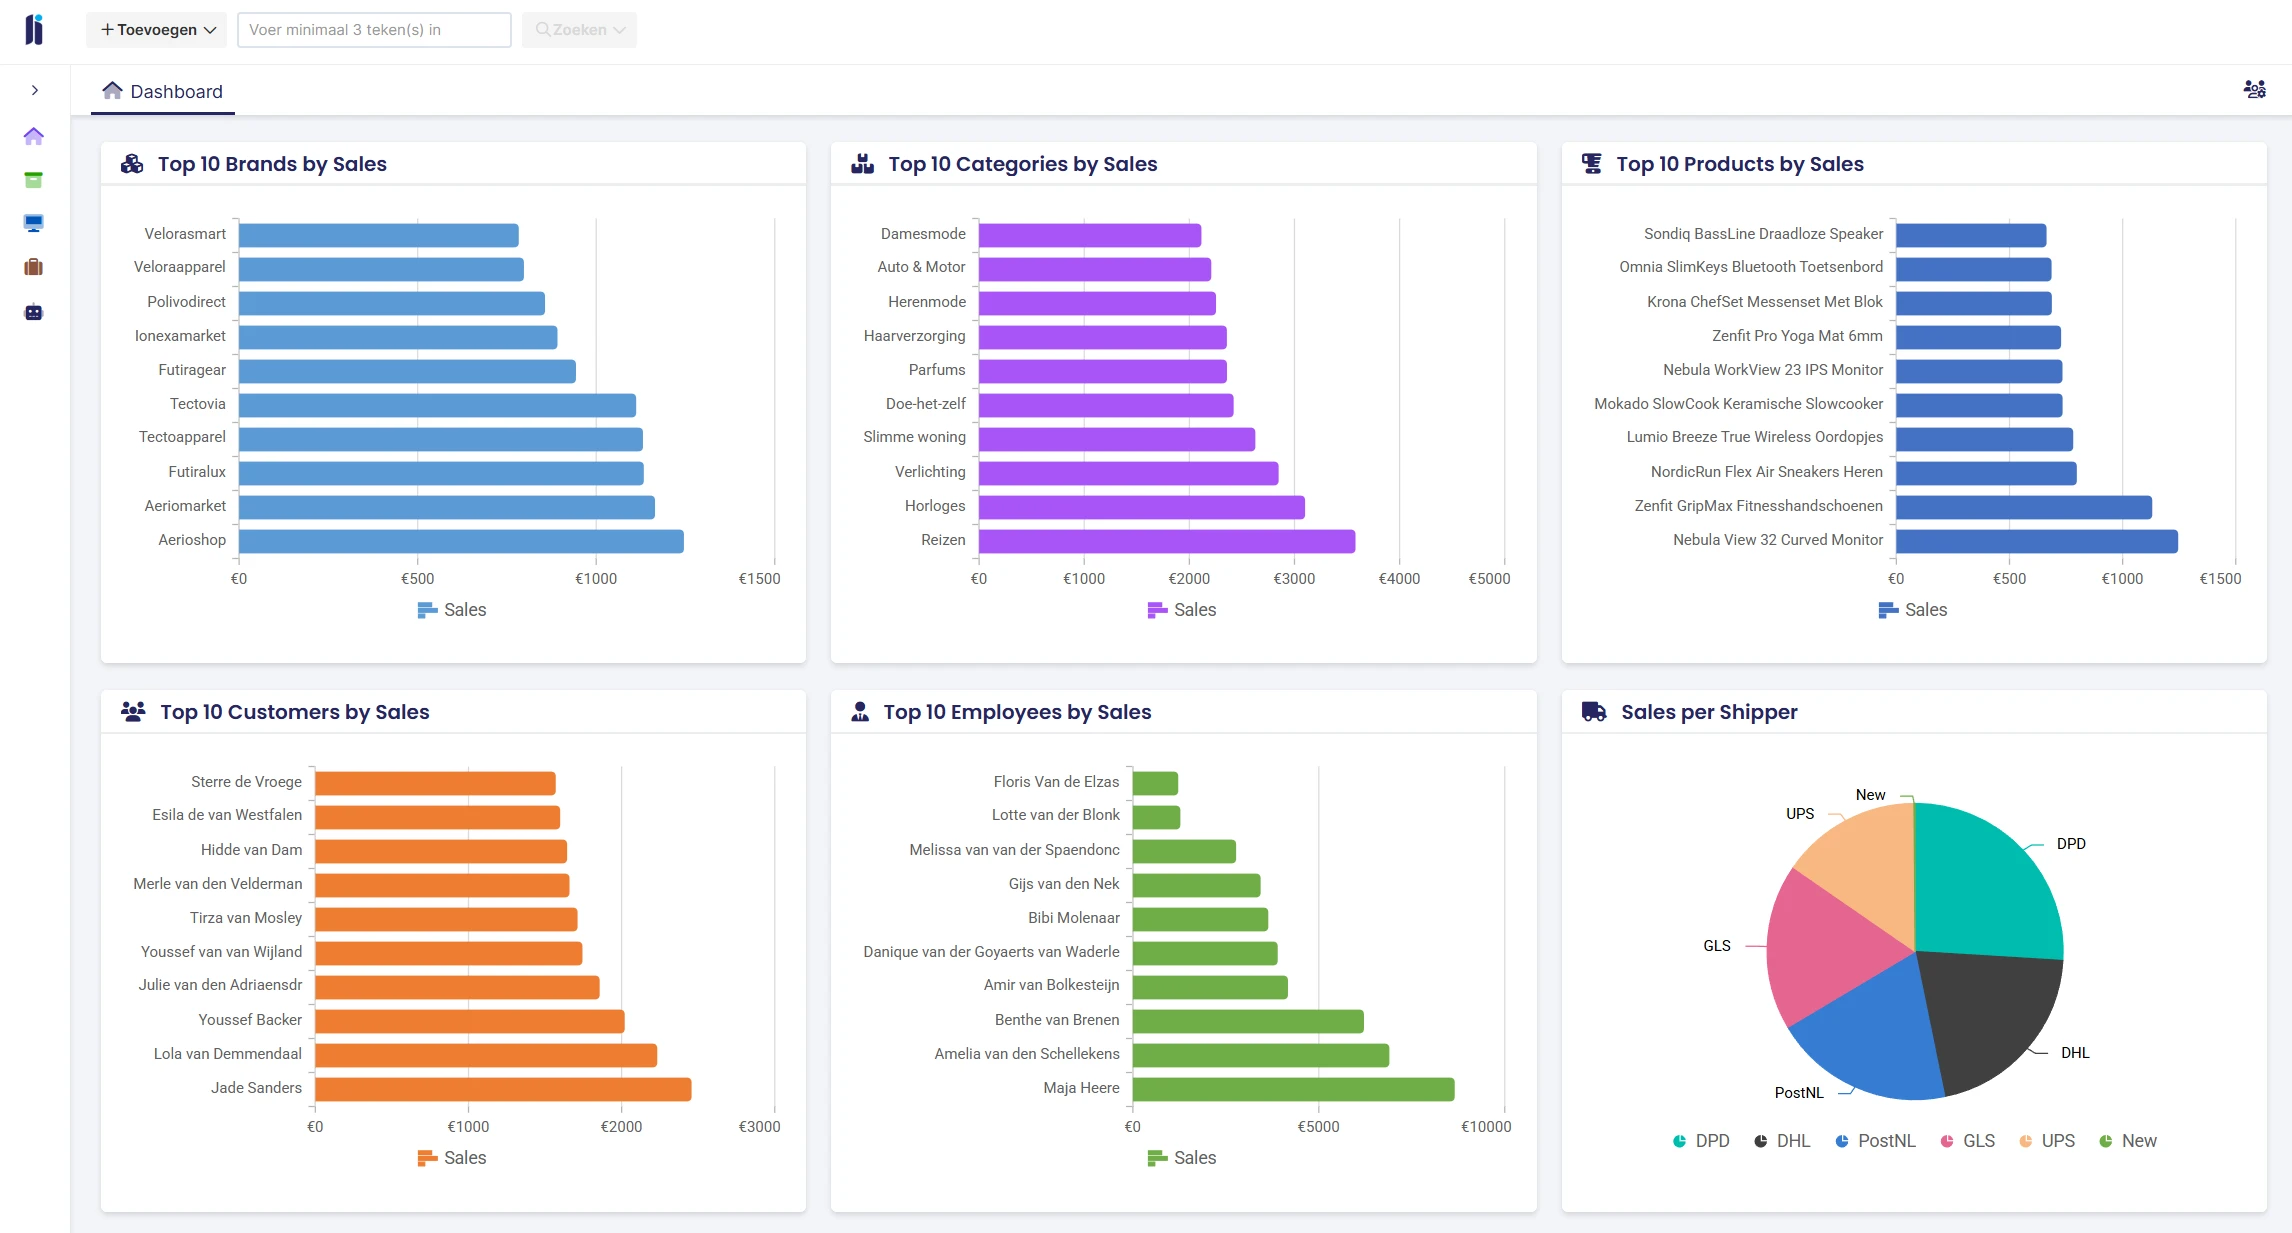Click the Top 10 Customers by Sales icon
The height and width of the screenshot is (1233, 2292).
tap(133, 712)
